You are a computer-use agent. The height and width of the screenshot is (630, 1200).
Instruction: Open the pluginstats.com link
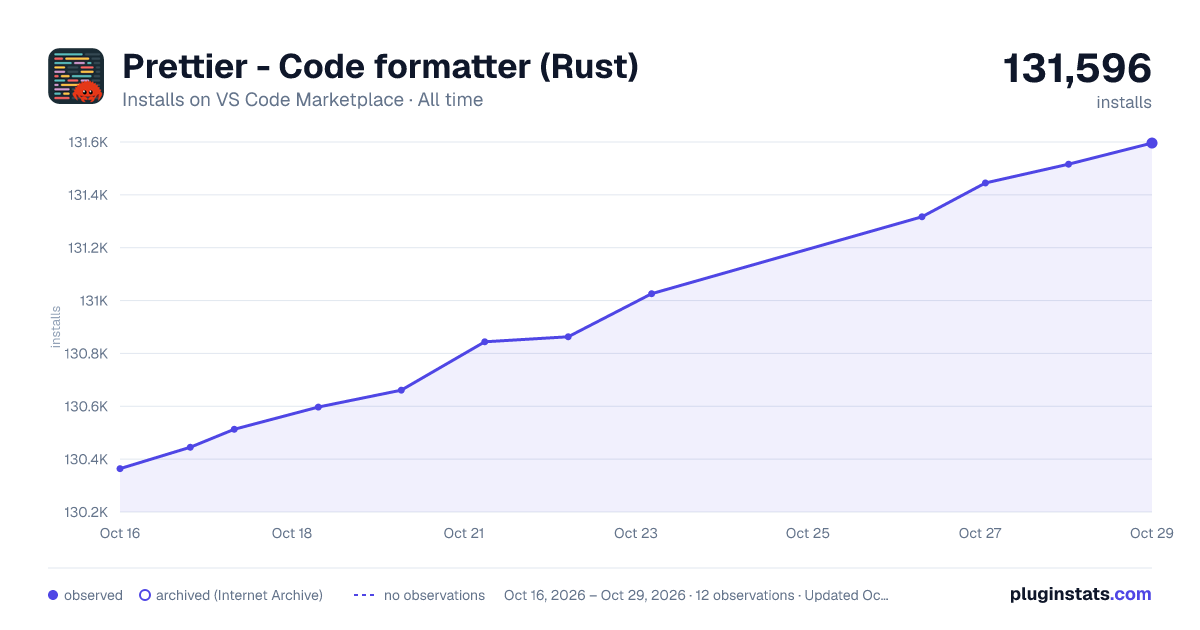tap(1080, 594)
